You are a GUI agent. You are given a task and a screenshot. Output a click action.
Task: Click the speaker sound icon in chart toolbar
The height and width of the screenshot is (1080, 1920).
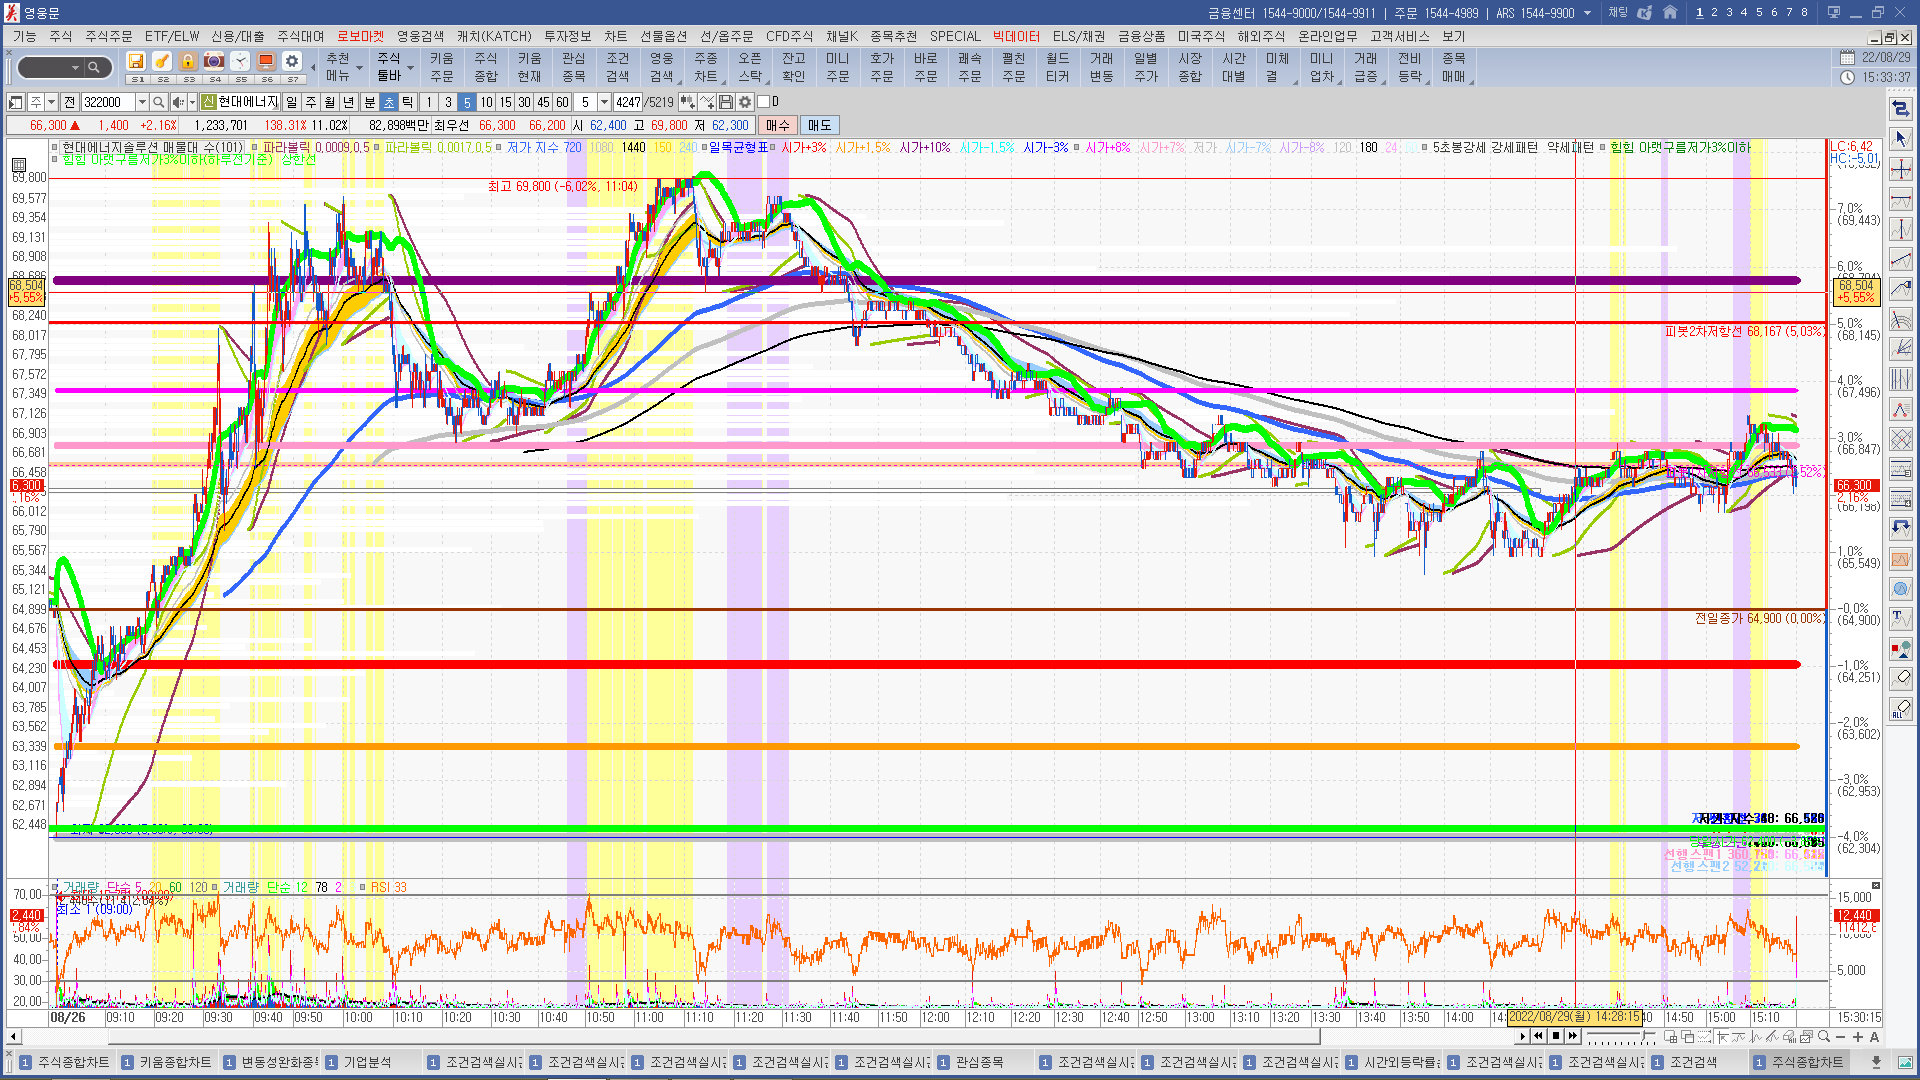point(178,102)
